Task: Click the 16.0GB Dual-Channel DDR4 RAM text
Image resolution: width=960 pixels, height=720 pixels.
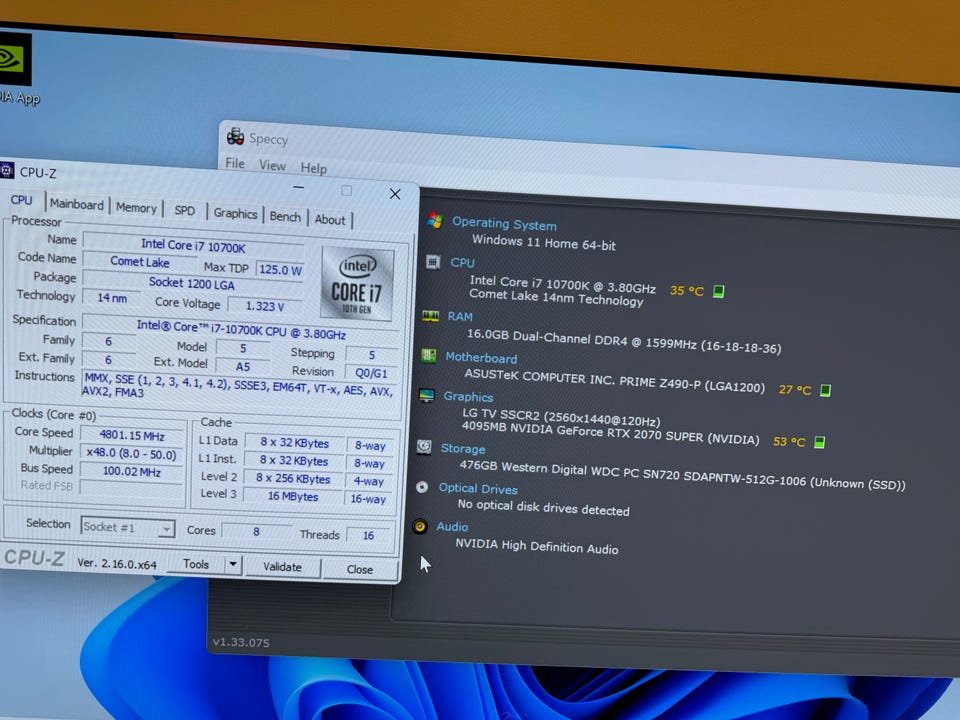Action: tap(624, 341)
